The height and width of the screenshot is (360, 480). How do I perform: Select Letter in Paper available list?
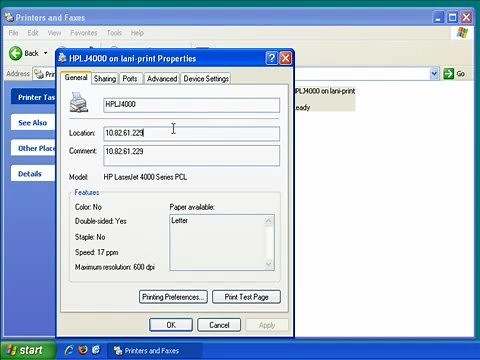[x=179, y=220]
